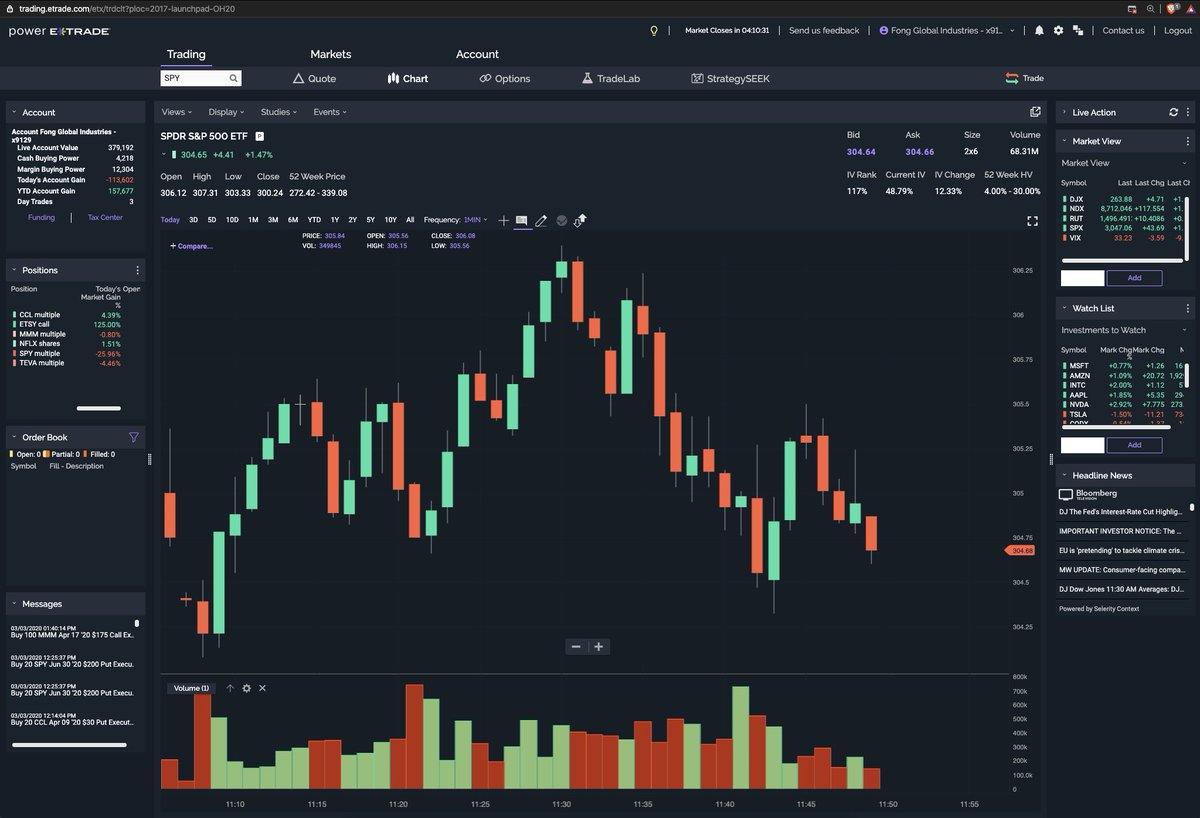This screenshot has width=1200, height=818.
Task: Open the settings gear in header
Action: click(1058, 30)
